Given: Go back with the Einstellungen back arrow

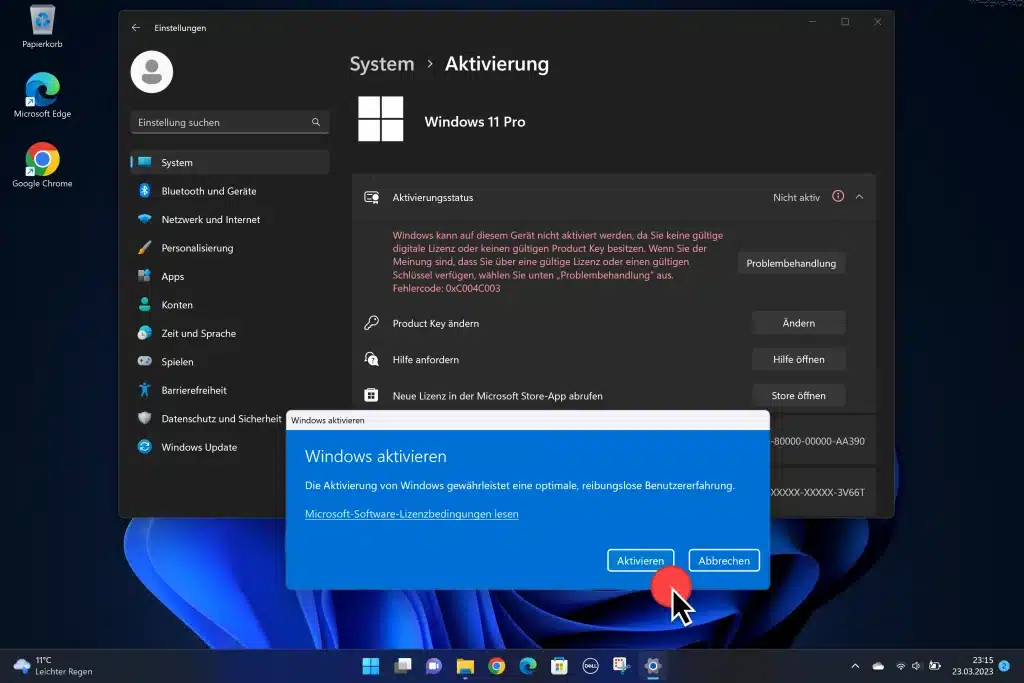Looking at the screenshot, I should [x=136, y=27].
